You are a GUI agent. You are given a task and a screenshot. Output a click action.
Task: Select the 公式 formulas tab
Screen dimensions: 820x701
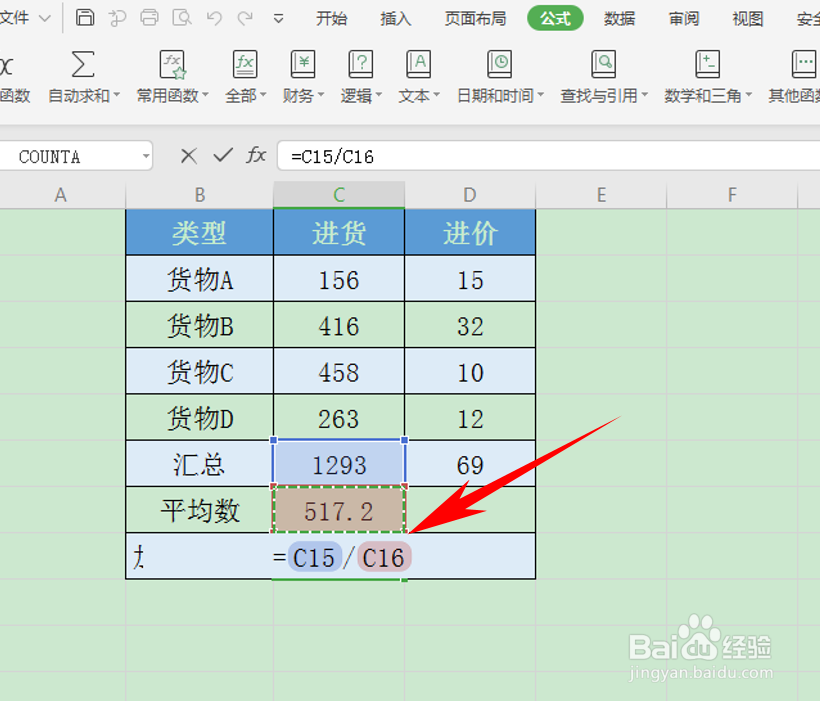[555, 18]
